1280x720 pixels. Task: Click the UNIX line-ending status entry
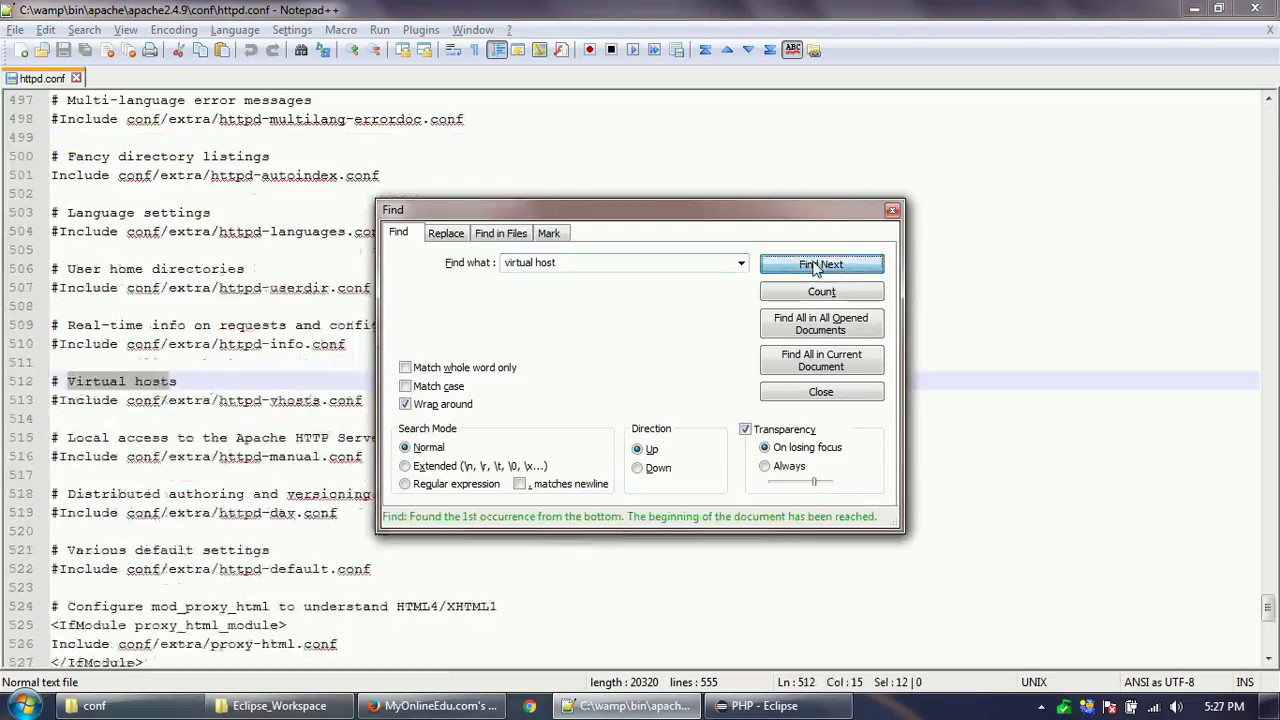coord(1034,682)
